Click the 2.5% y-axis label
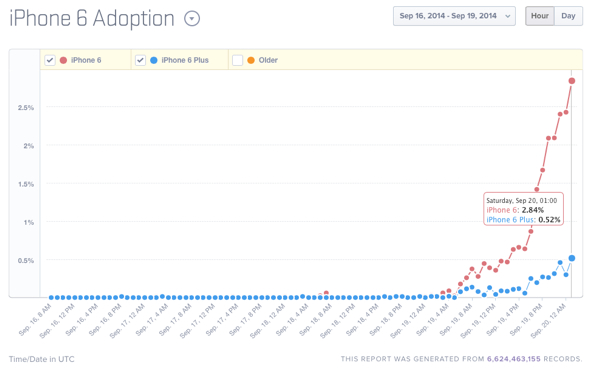The height and width of the screenshot is (370, 590). [x=26, y=108]
